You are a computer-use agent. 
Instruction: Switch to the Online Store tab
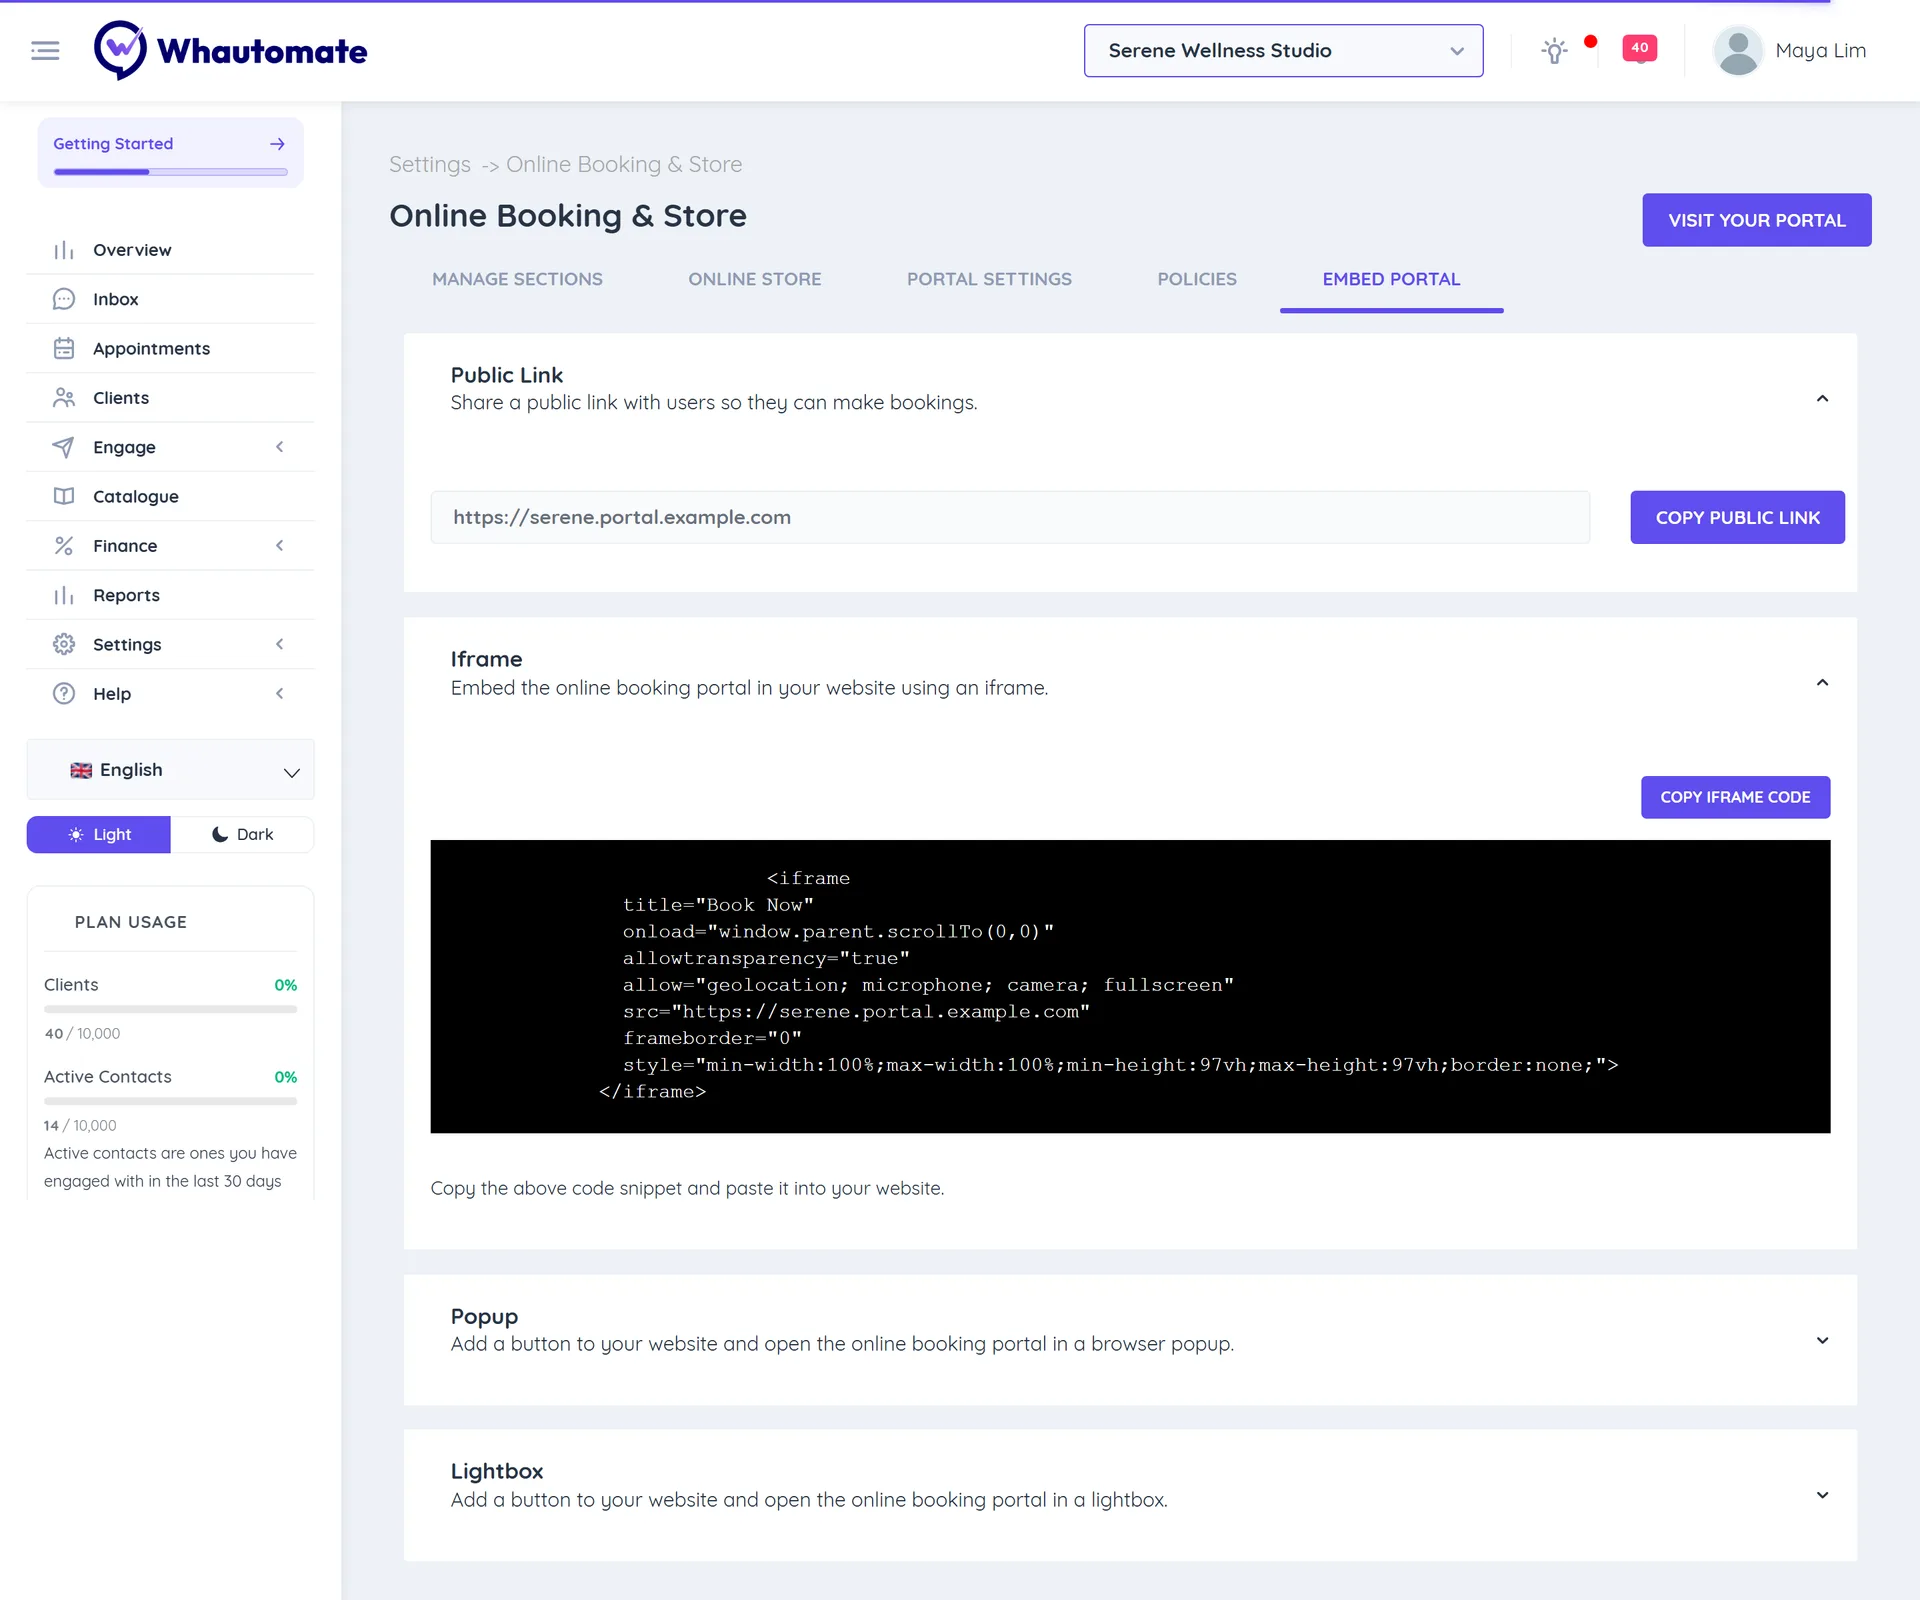[x=755, y=280]
